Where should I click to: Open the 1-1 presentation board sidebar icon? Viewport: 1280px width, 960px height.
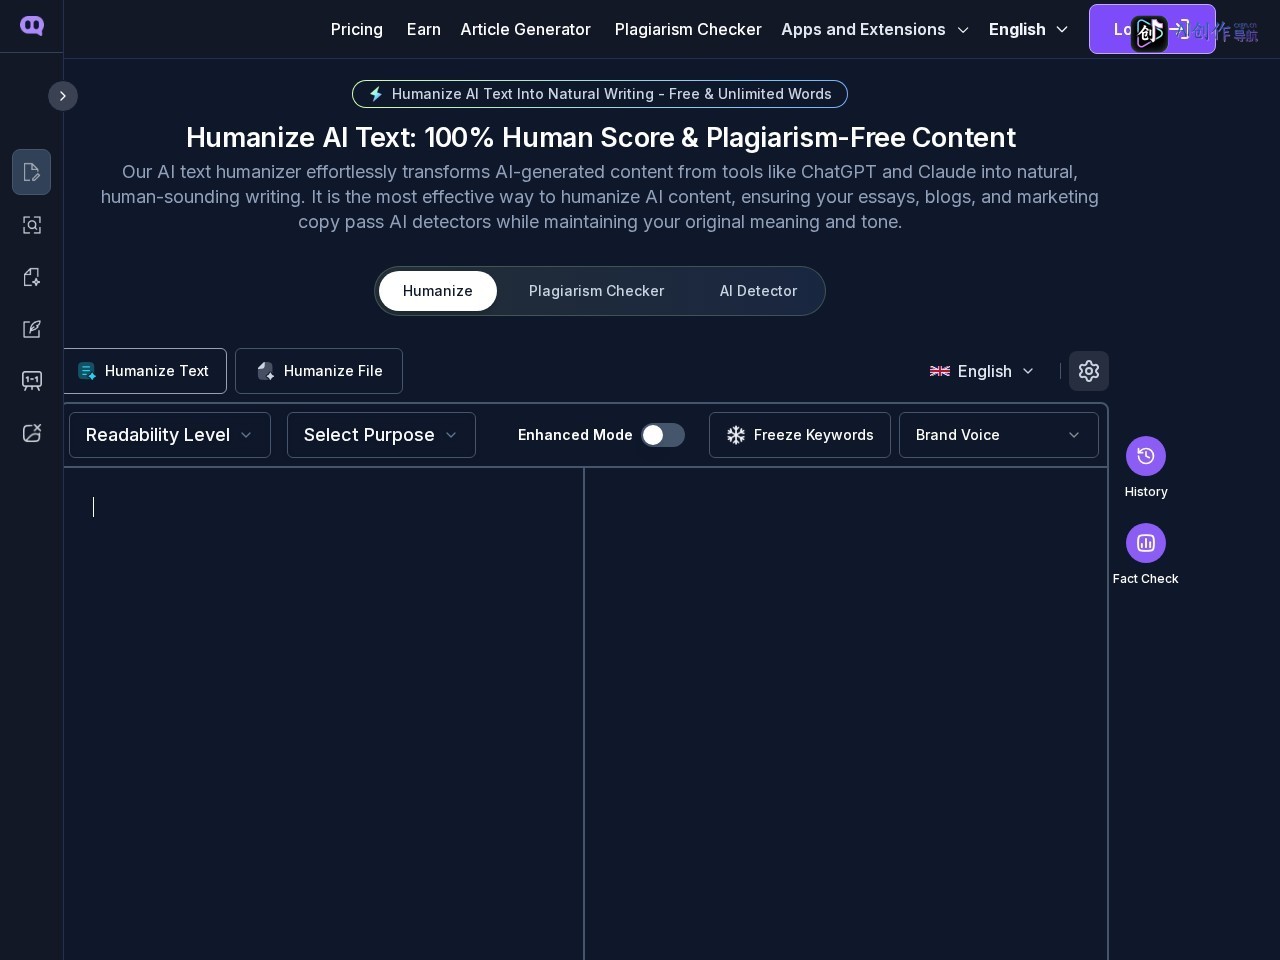32,381
